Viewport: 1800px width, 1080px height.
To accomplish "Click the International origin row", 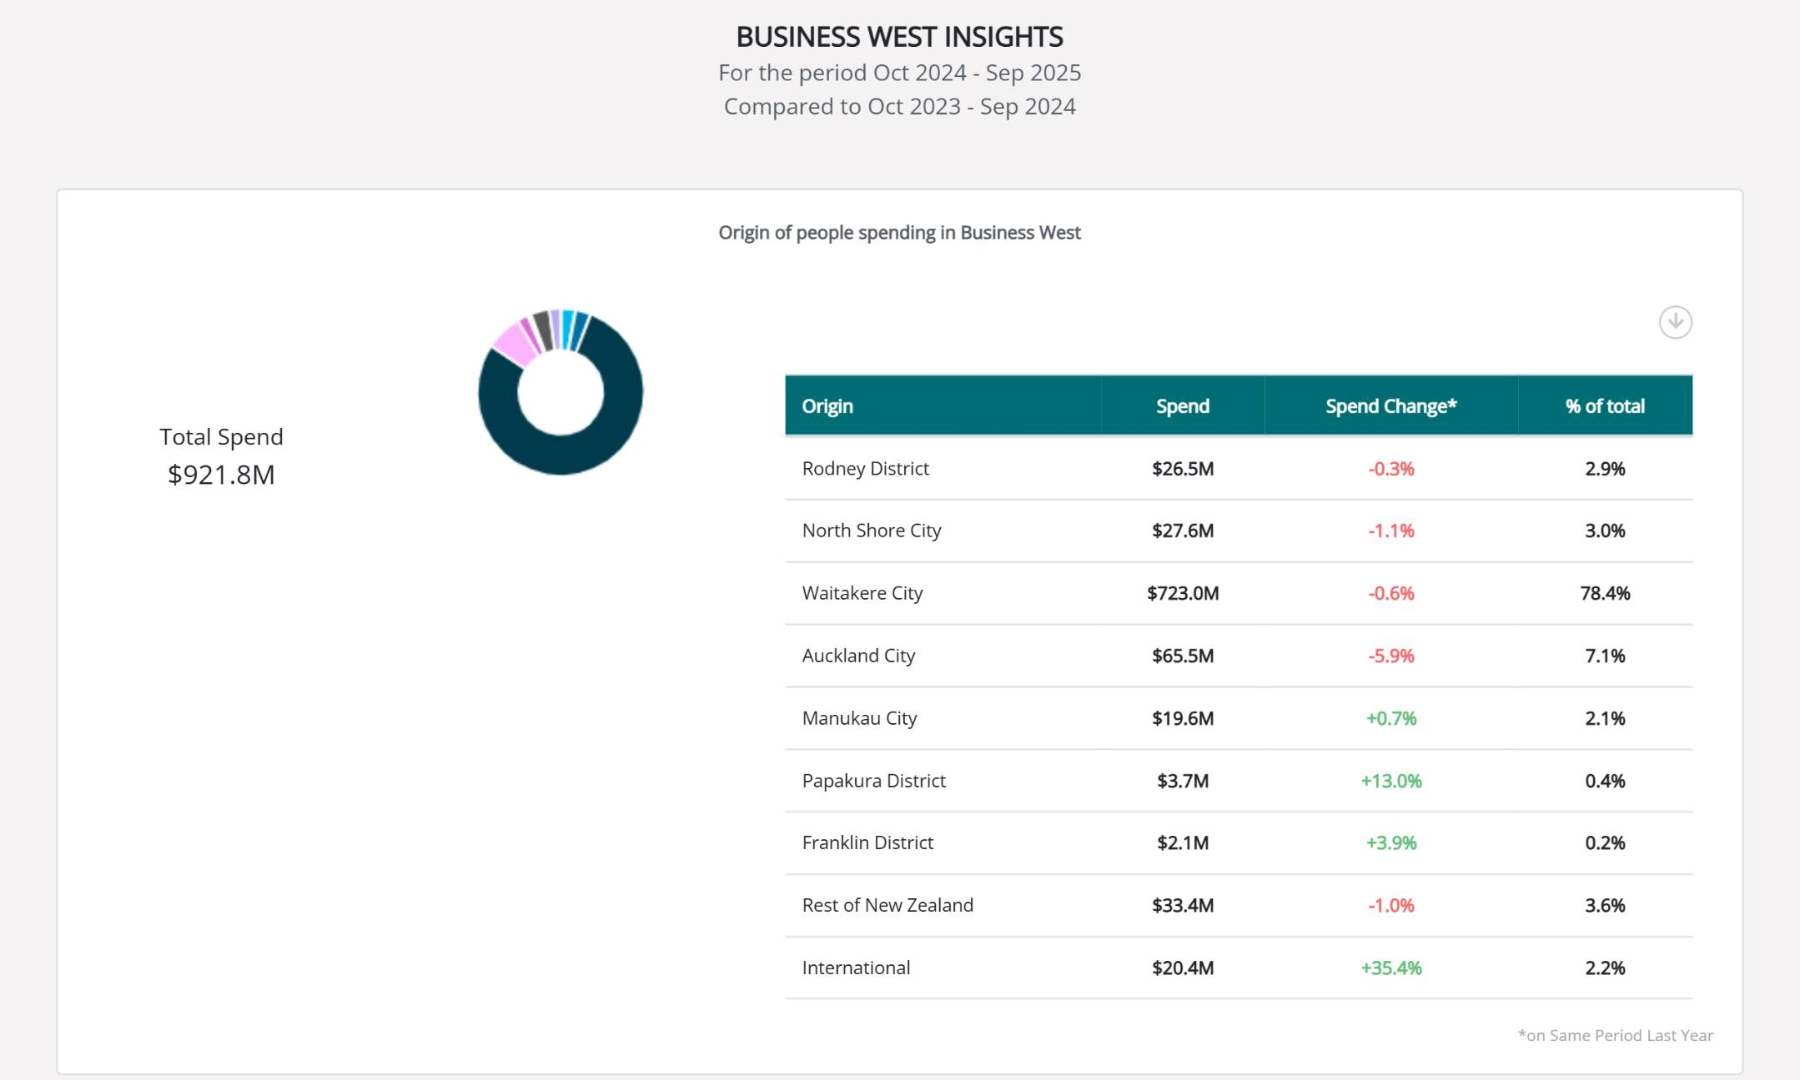I will [1238, 968].
